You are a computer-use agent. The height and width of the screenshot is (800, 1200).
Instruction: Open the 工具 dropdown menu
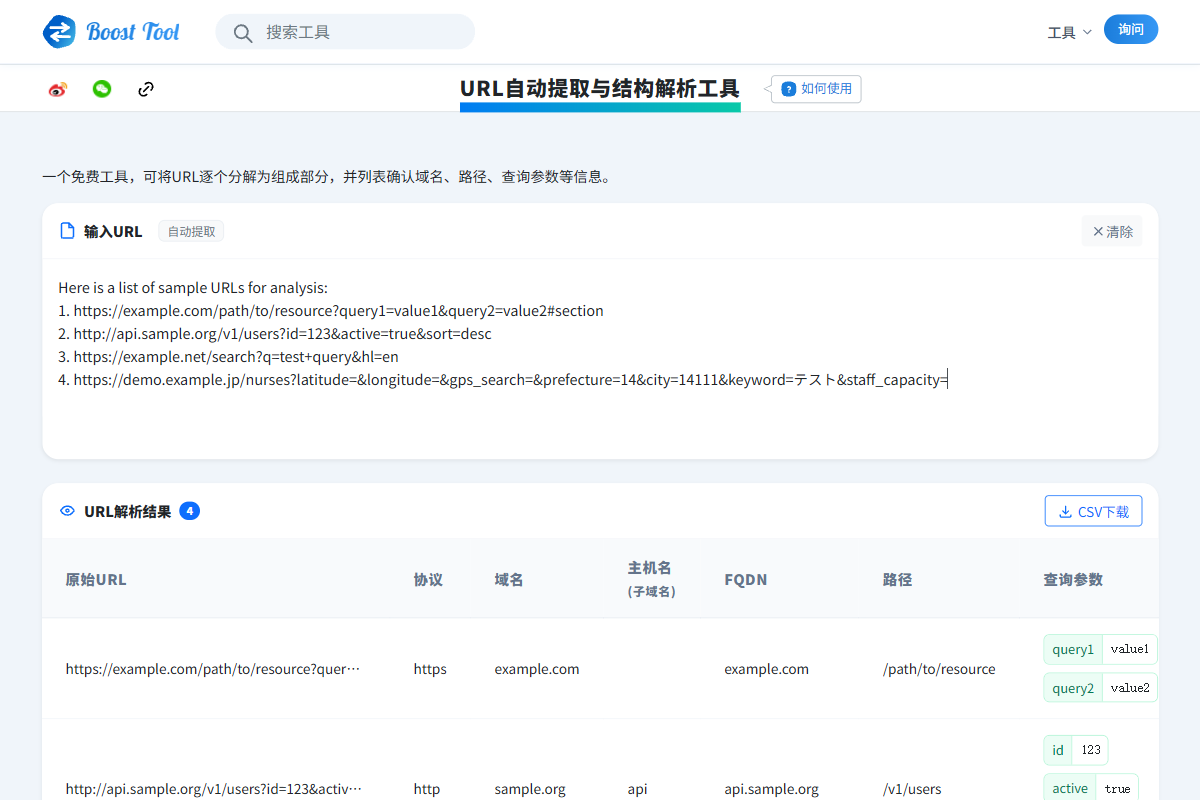click(x=1069, y=32)
